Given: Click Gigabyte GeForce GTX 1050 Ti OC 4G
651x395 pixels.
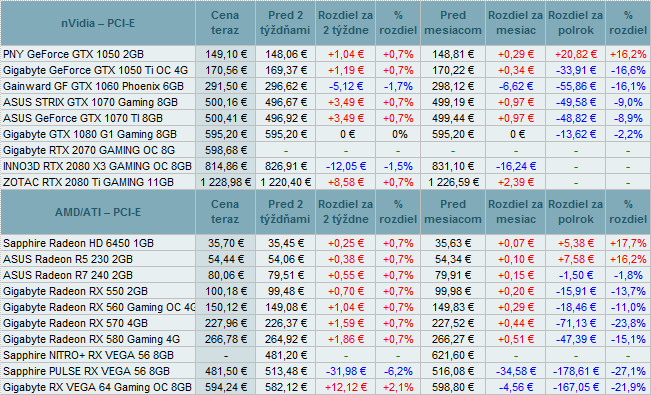Looking at the screenshot, I should [95, 70].
